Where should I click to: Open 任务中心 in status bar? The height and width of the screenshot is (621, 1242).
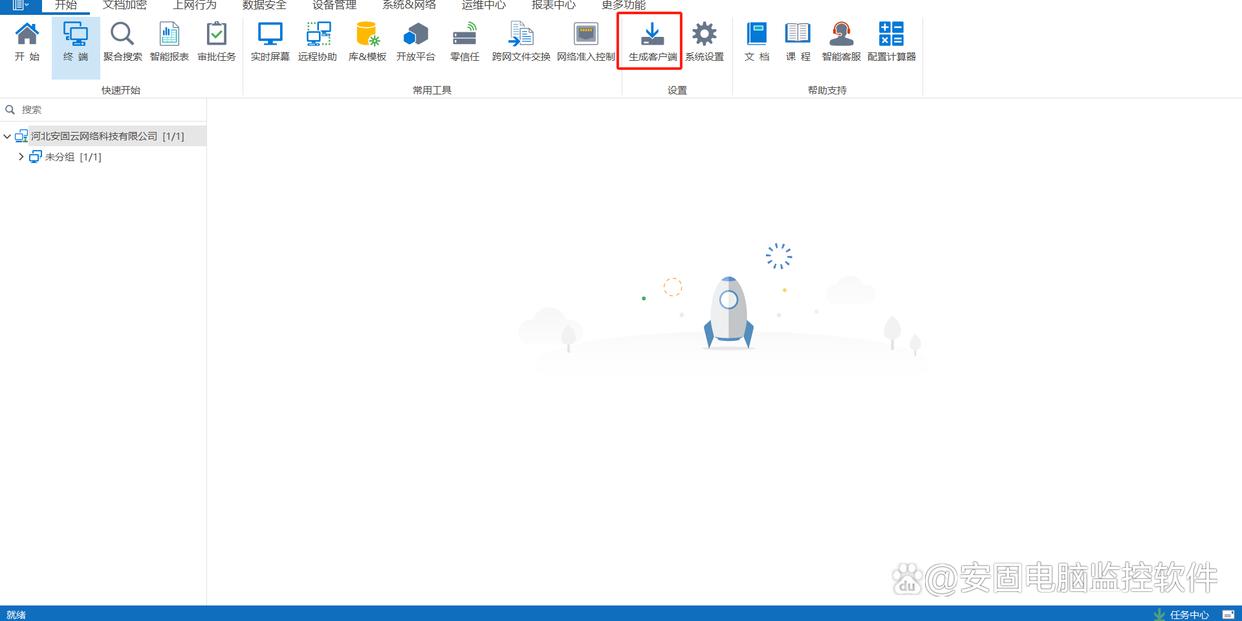[1181, 614]
